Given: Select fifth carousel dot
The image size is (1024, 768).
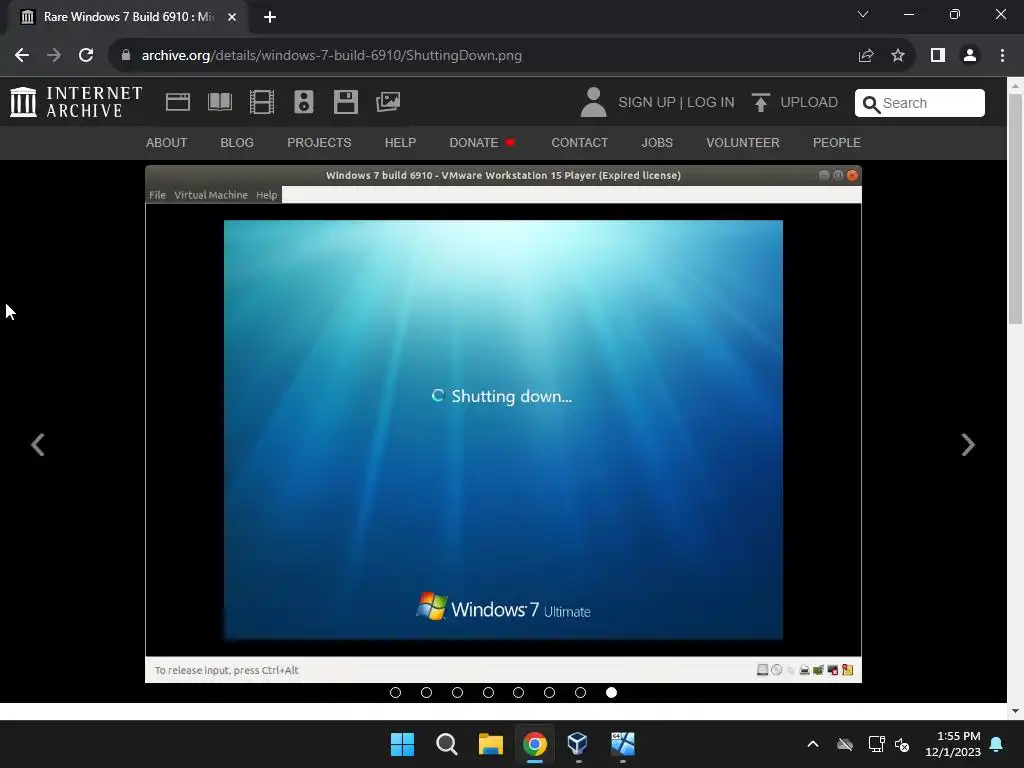Looking at the screenshot, I should 519,692.
